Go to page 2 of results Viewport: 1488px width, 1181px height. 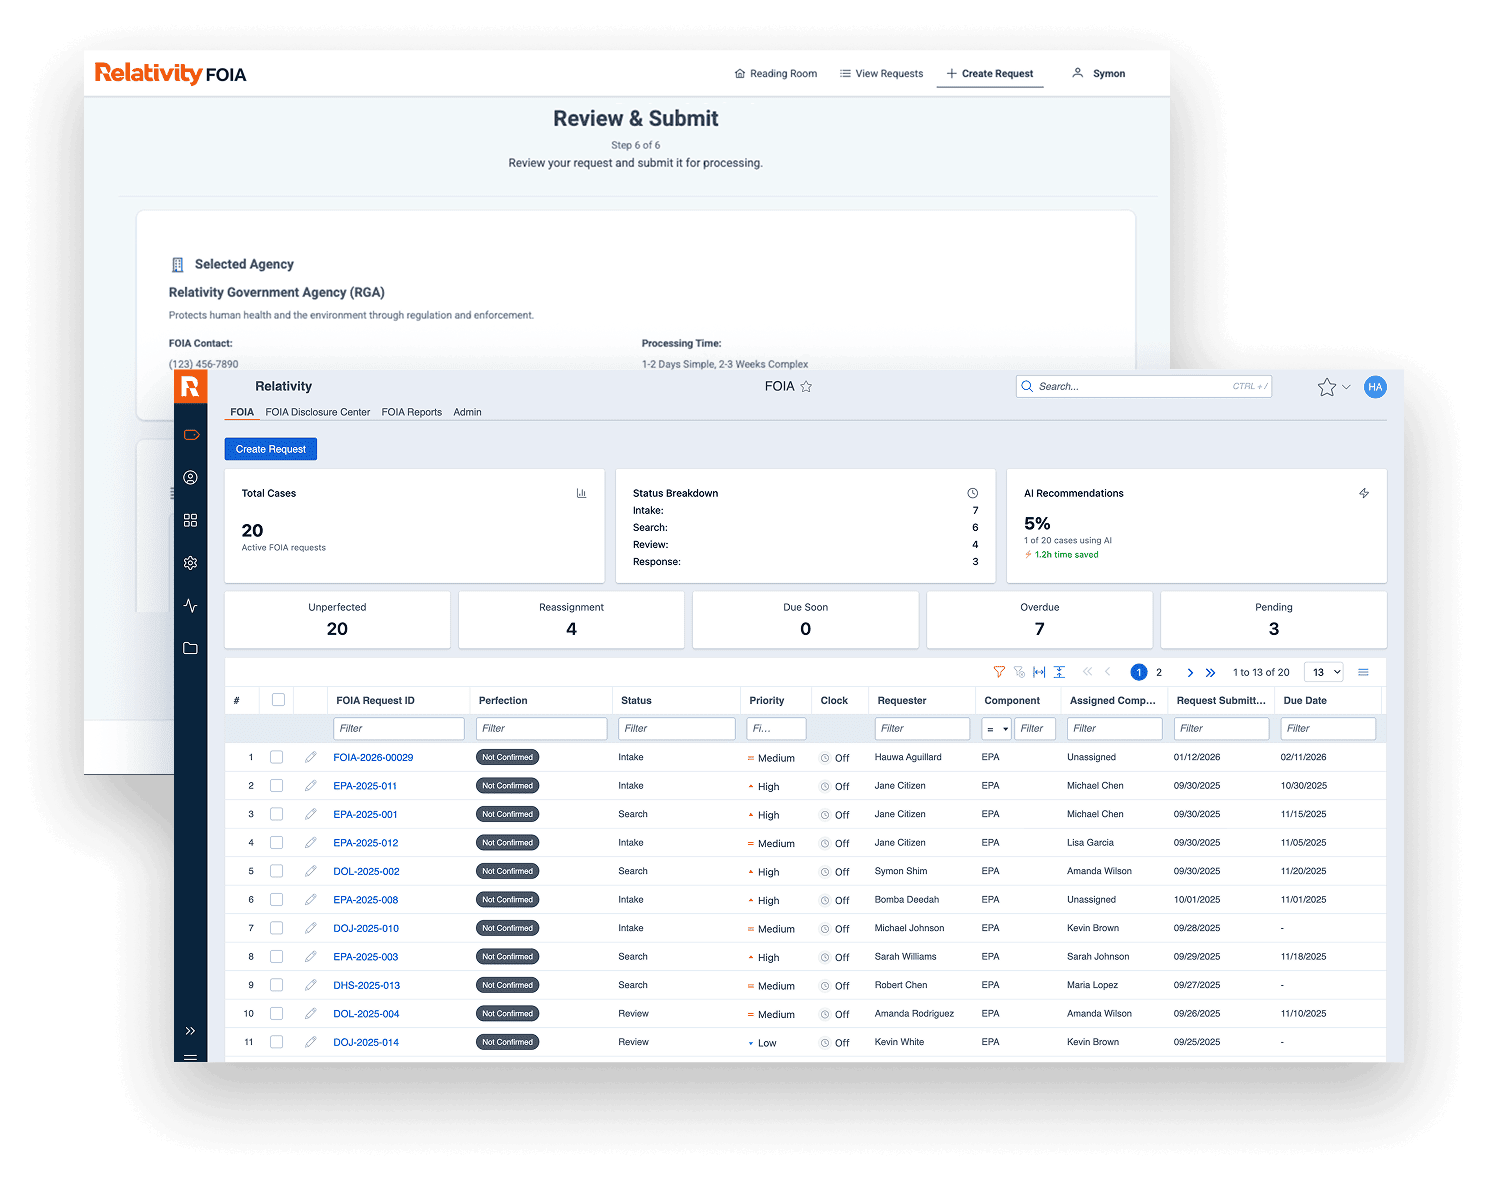pos(1159,672)
